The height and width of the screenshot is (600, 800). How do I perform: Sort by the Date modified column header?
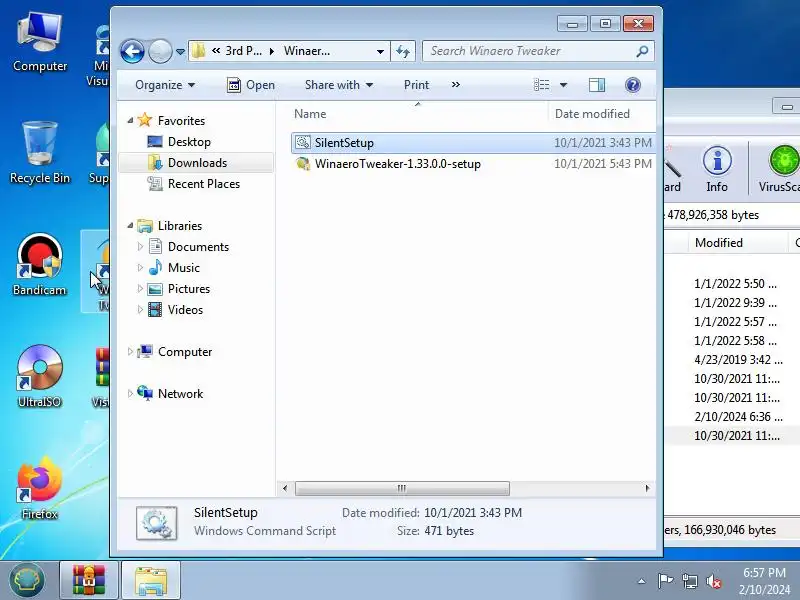[602, 114]
